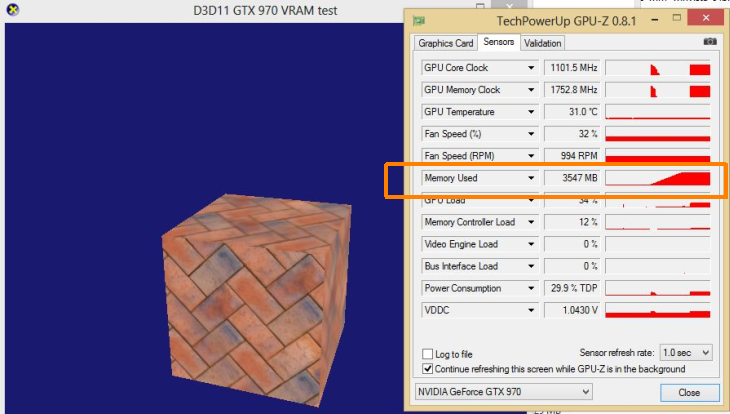Click the GPU Core Clock history graph
This screenshot has height=414, width=730.
tap(658, 68)
